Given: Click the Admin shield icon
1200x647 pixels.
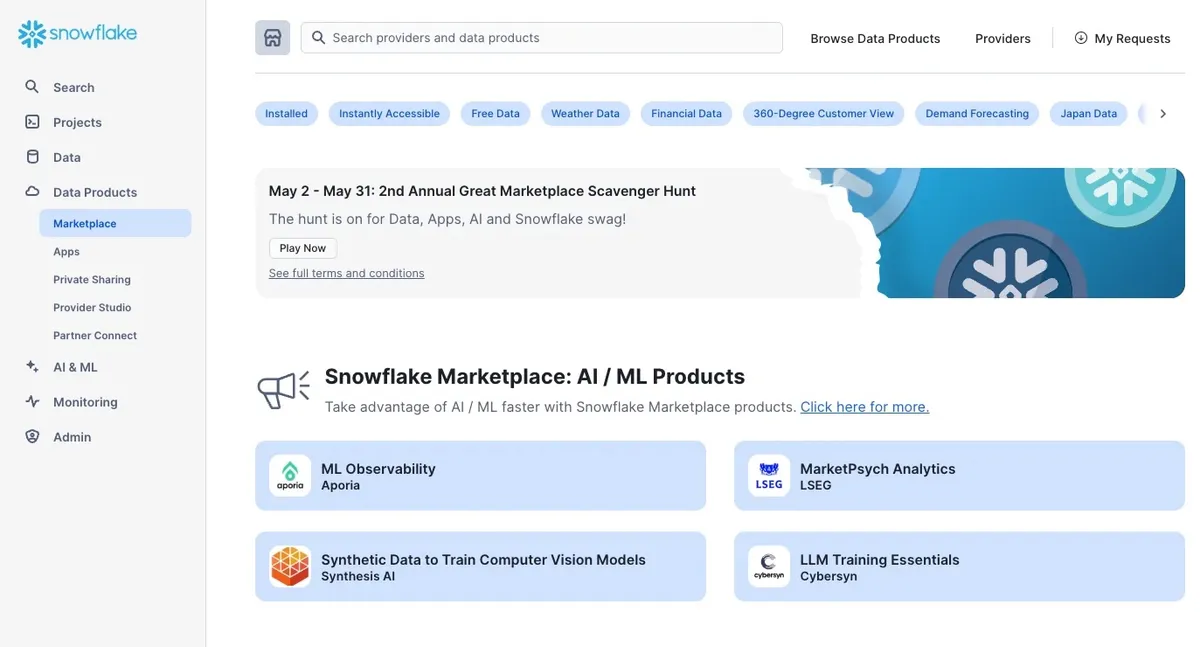Looking at the screenshot, I should pyautogui.click(x=33, y=437).
